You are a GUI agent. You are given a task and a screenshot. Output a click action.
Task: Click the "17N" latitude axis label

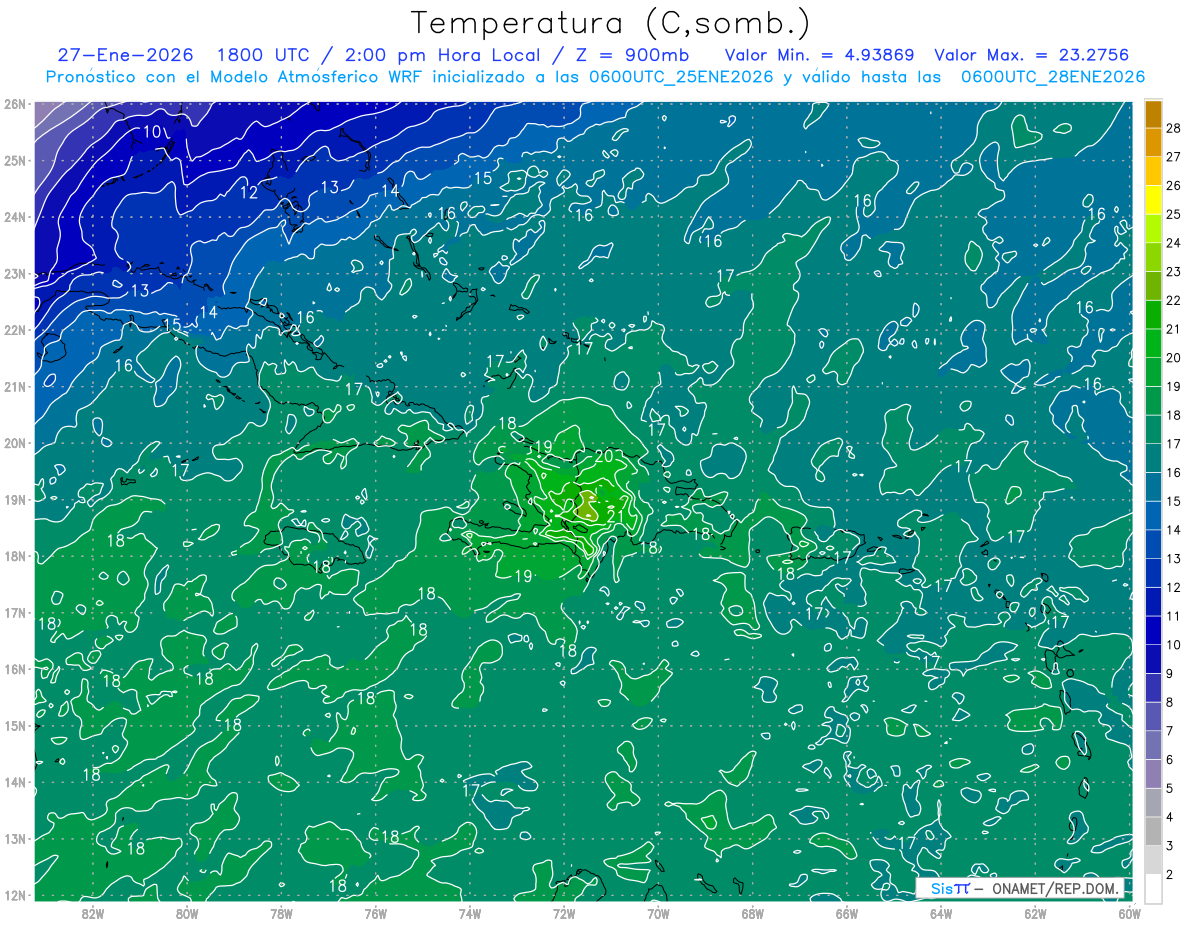pyautogui.click(x=15, y=612)
